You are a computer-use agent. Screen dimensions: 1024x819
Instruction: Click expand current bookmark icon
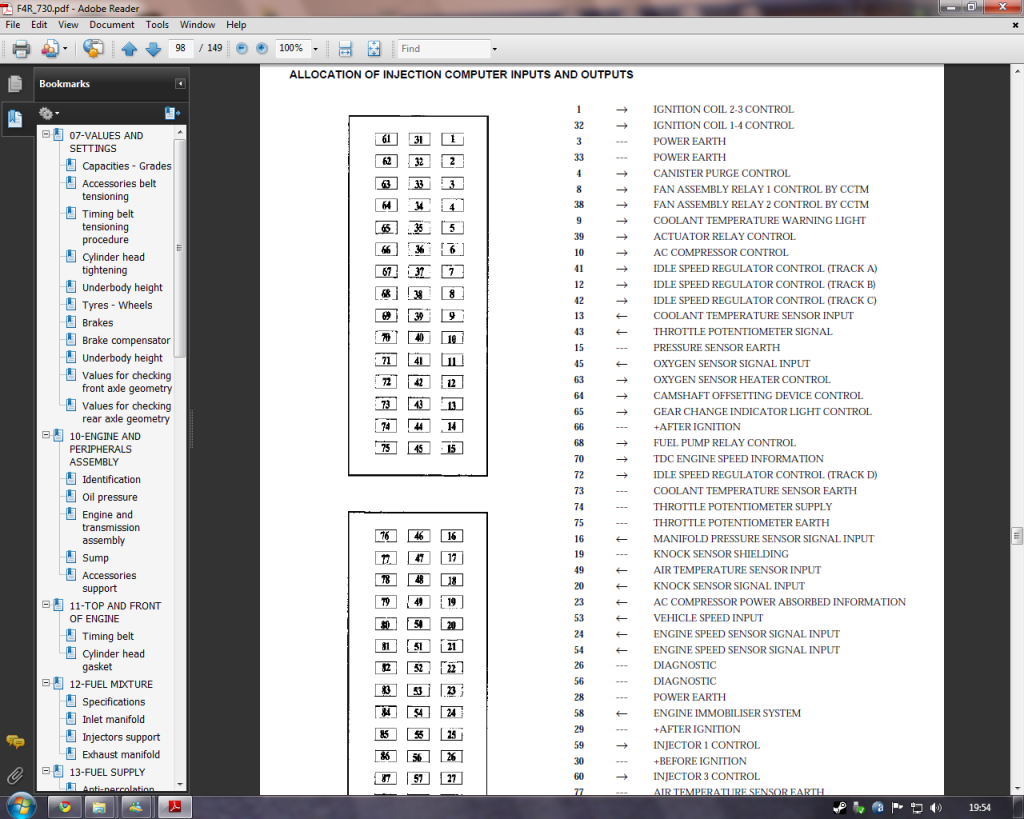(172, 113)
